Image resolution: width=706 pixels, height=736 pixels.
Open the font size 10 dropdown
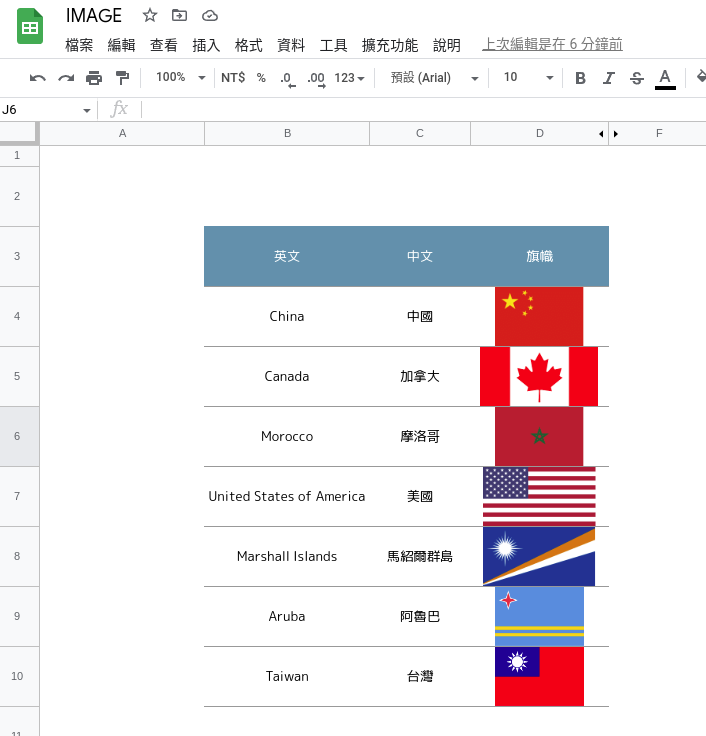[528, 77]
